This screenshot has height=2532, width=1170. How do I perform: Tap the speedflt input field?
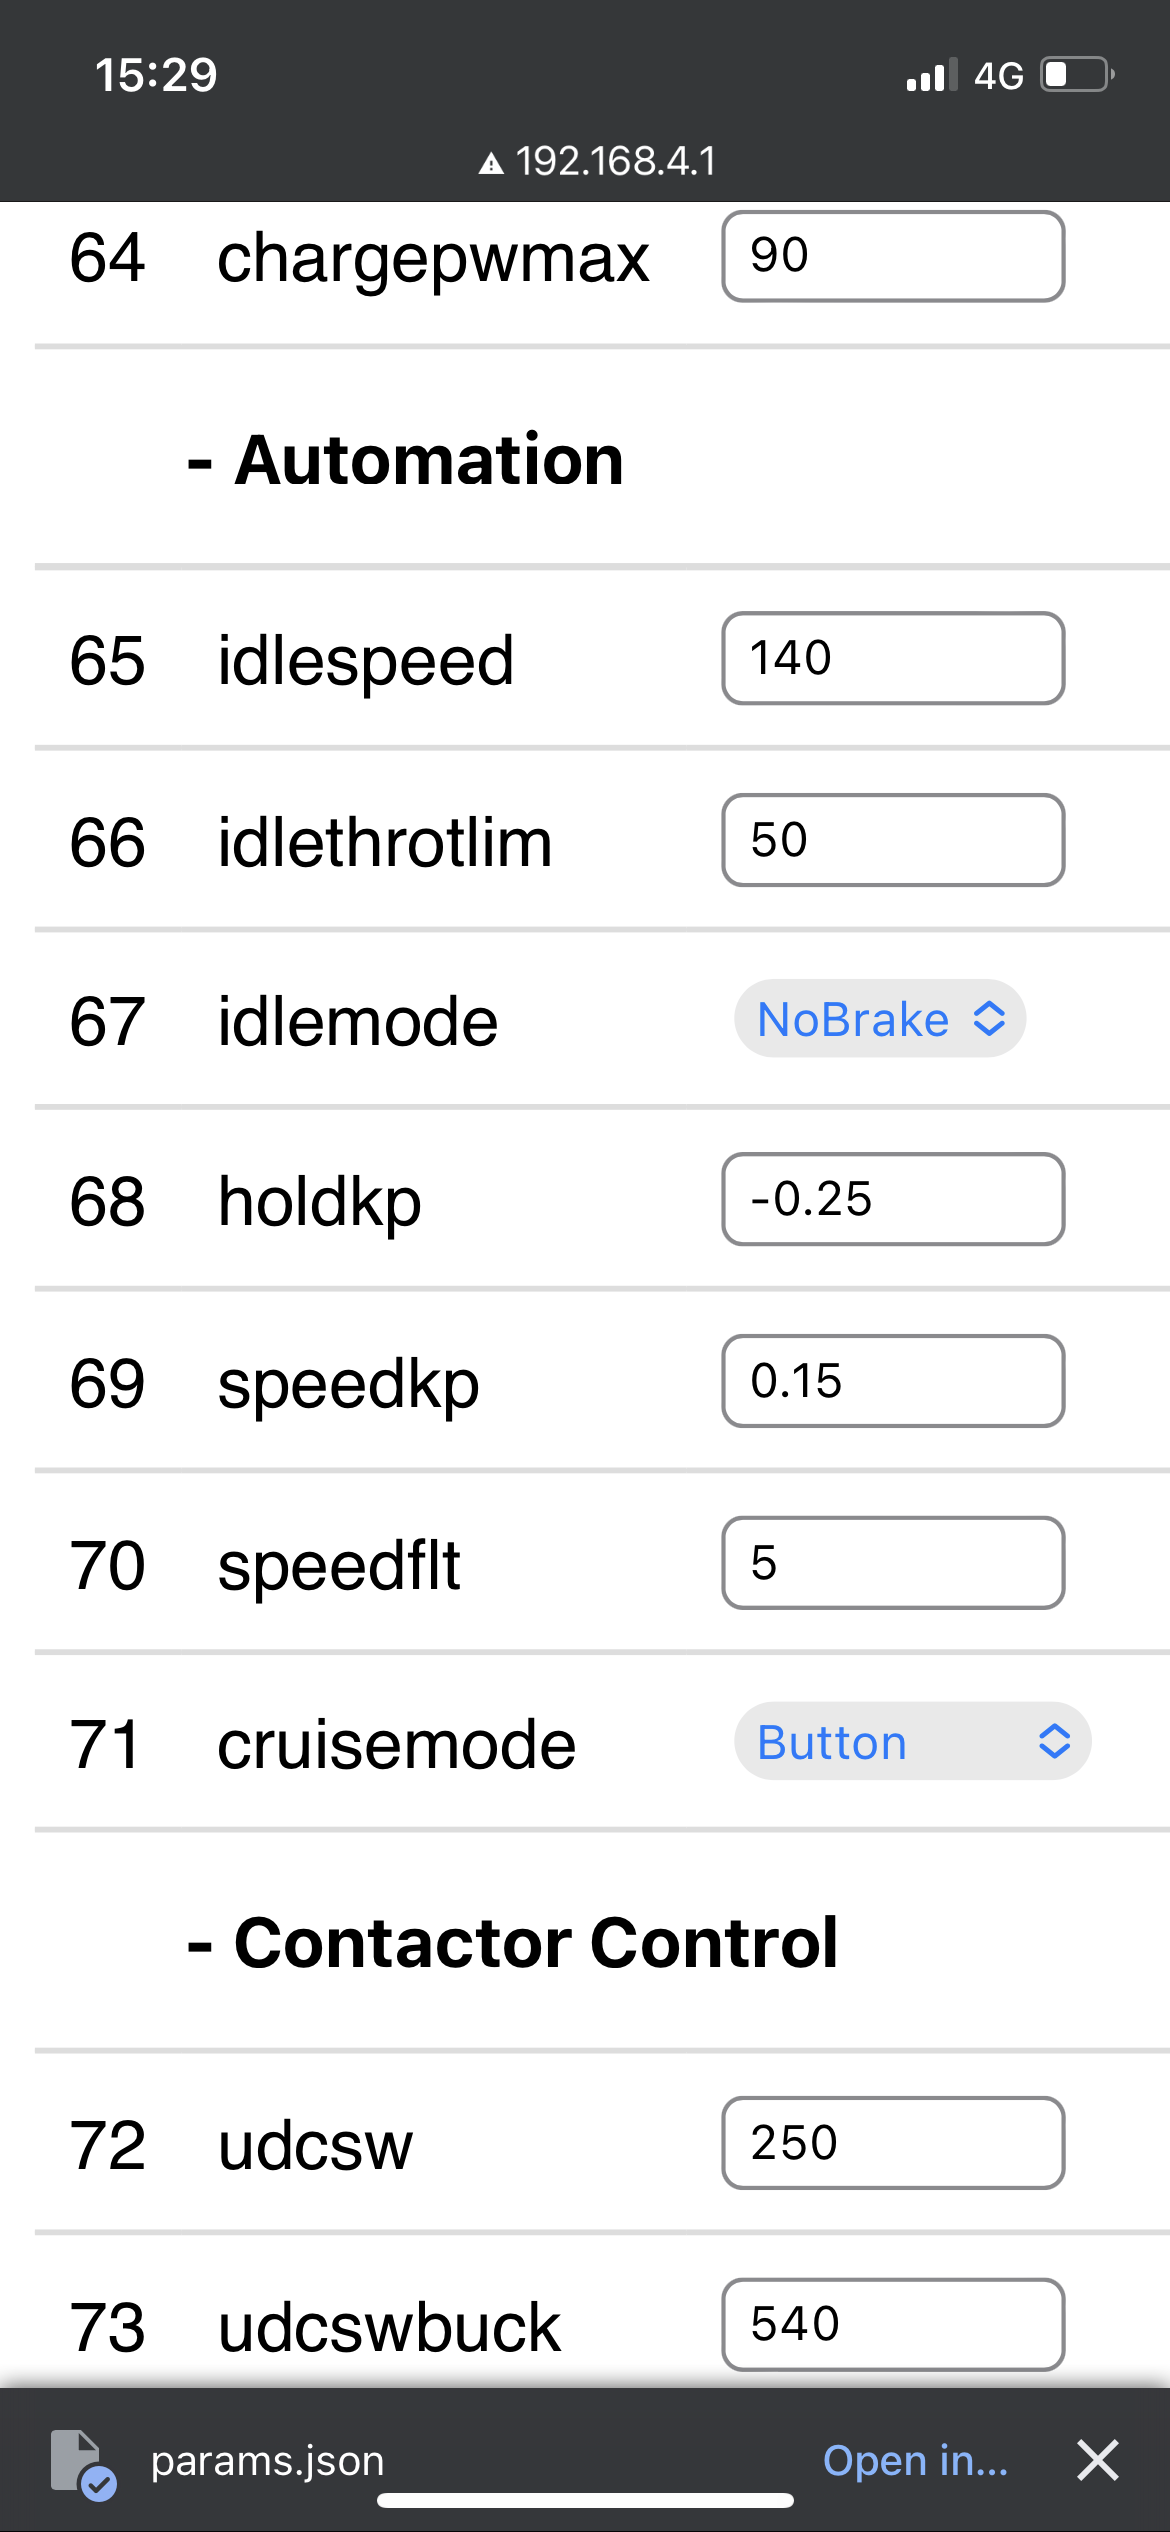tap(892, 1563)
